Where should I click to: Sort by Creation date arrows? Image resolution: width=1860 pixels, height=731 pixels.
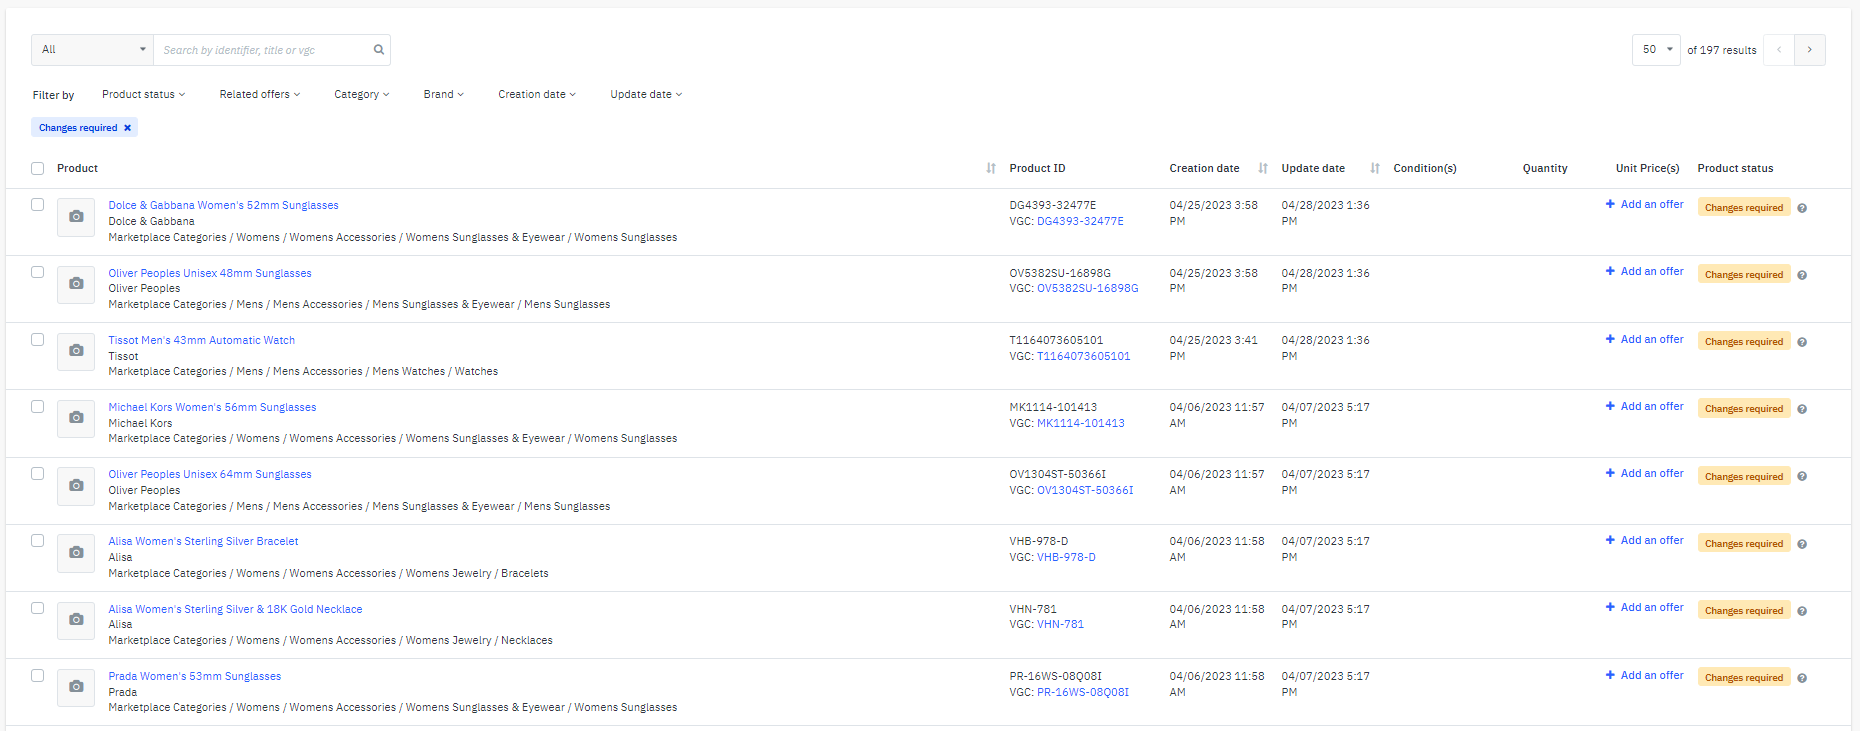coord(1263,168)
